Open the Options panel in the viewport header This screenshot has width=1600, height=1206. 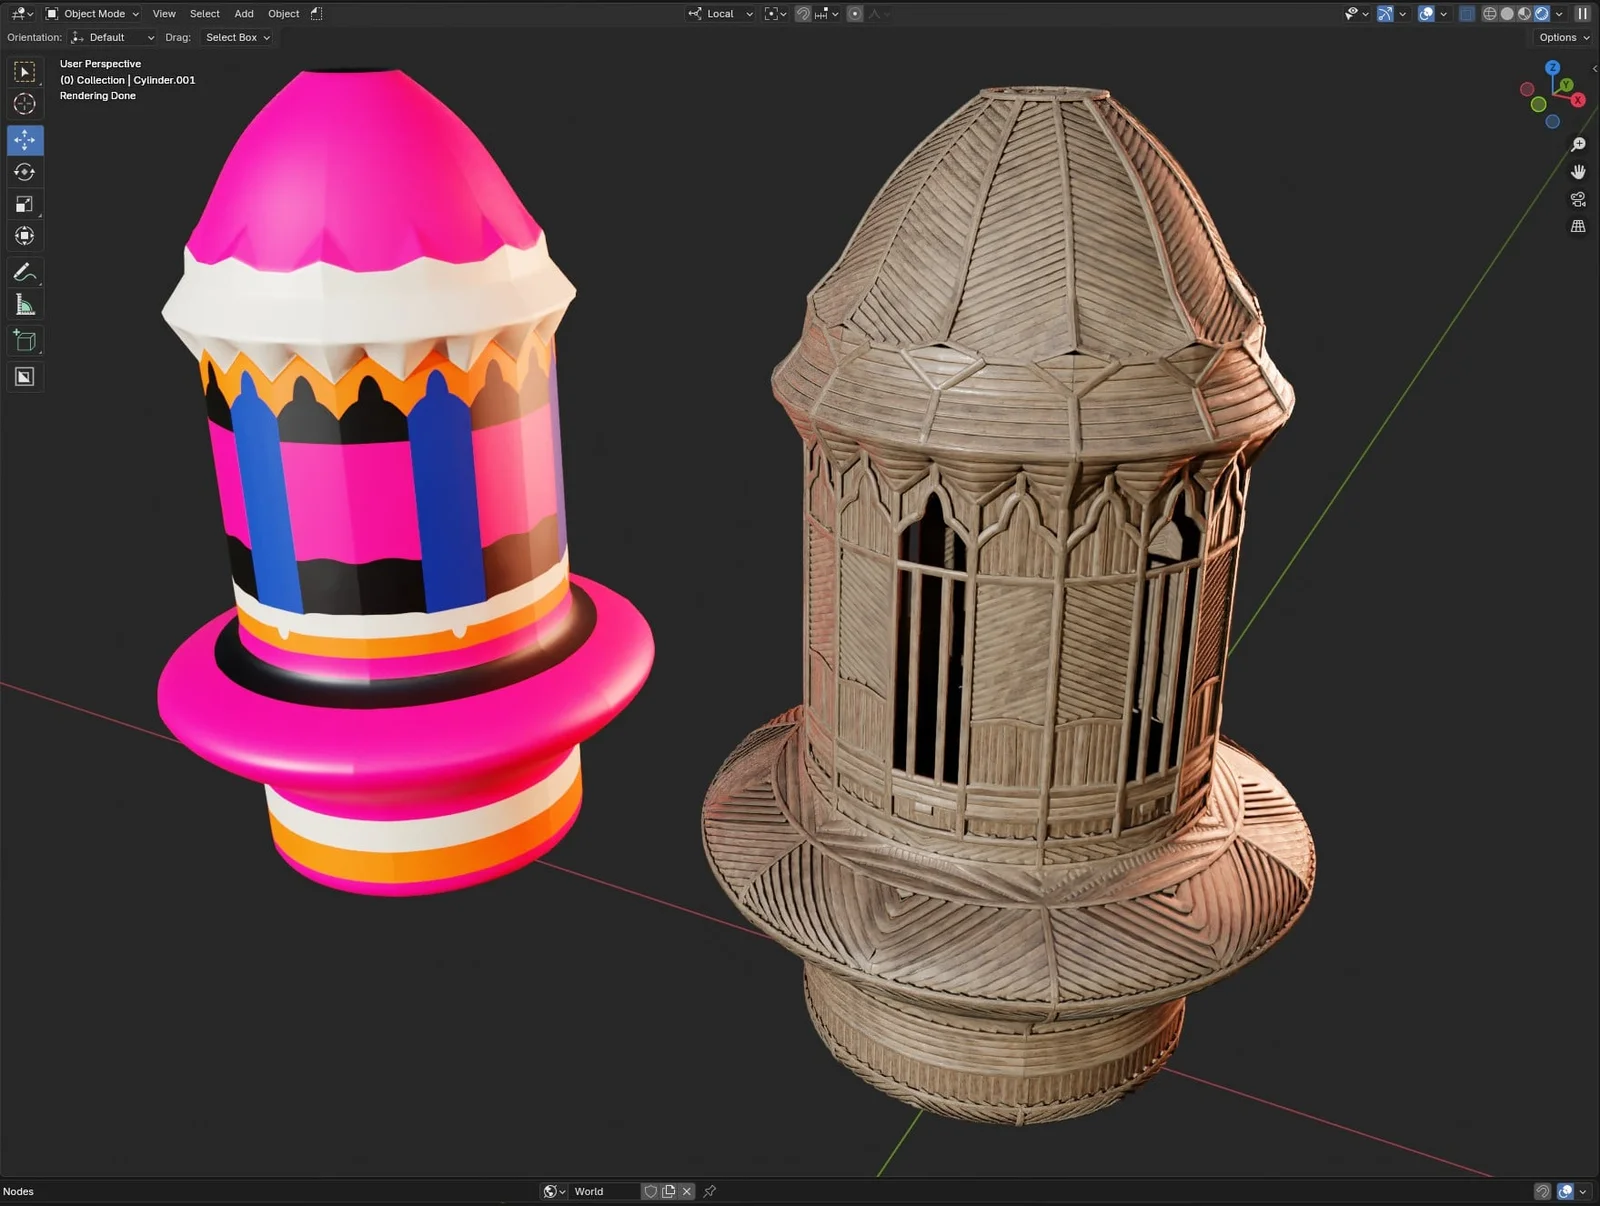(1561, 37)
